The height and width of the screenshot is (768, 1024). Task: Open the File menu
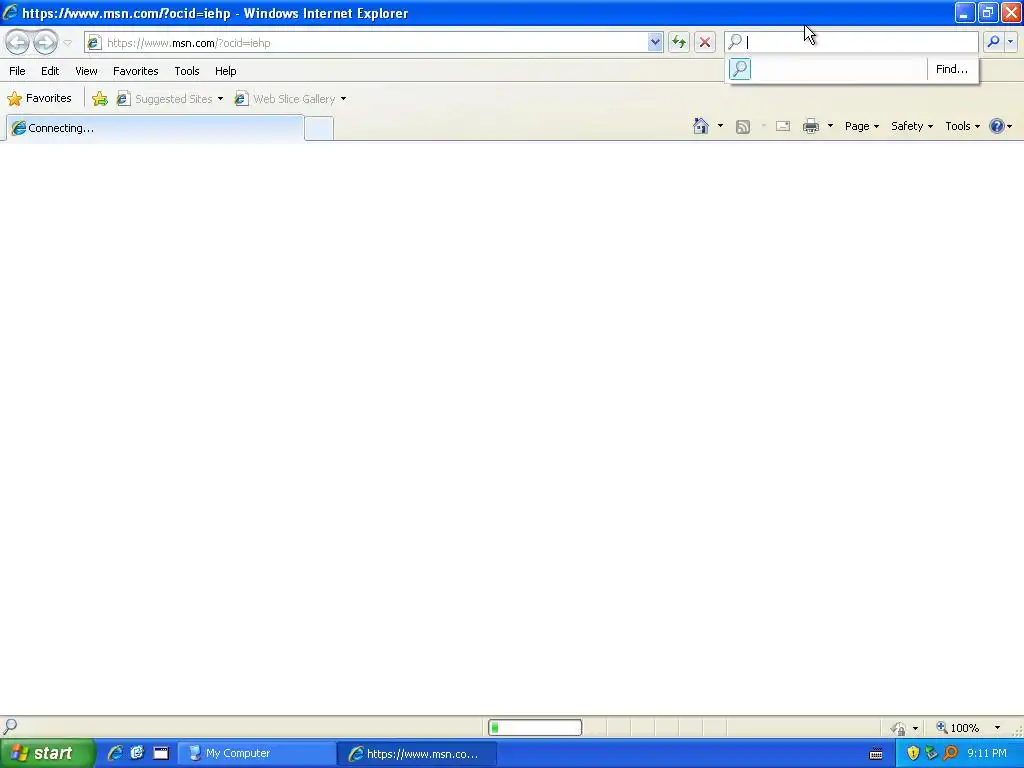click(x=18, y=71)
